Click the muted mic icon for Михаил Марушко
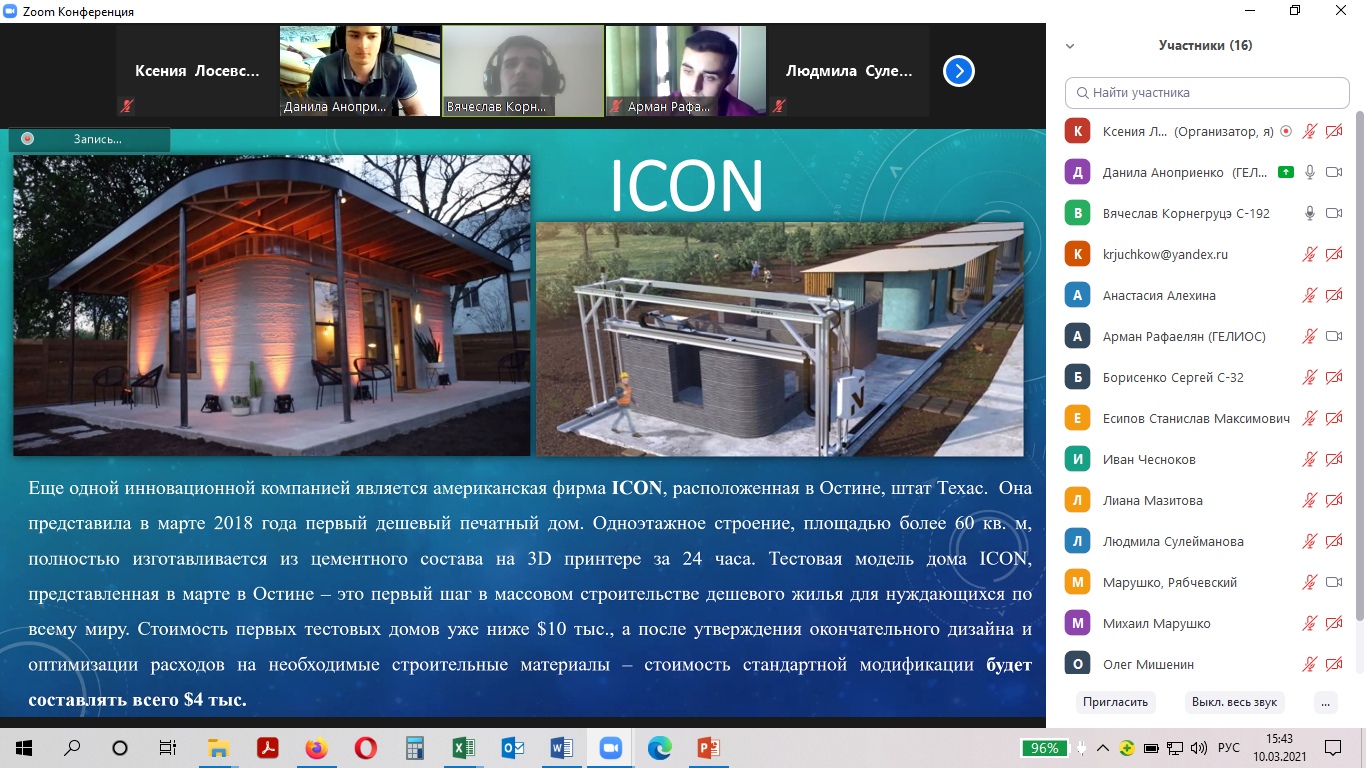 pyautogui.click(x=1309, y=623)
